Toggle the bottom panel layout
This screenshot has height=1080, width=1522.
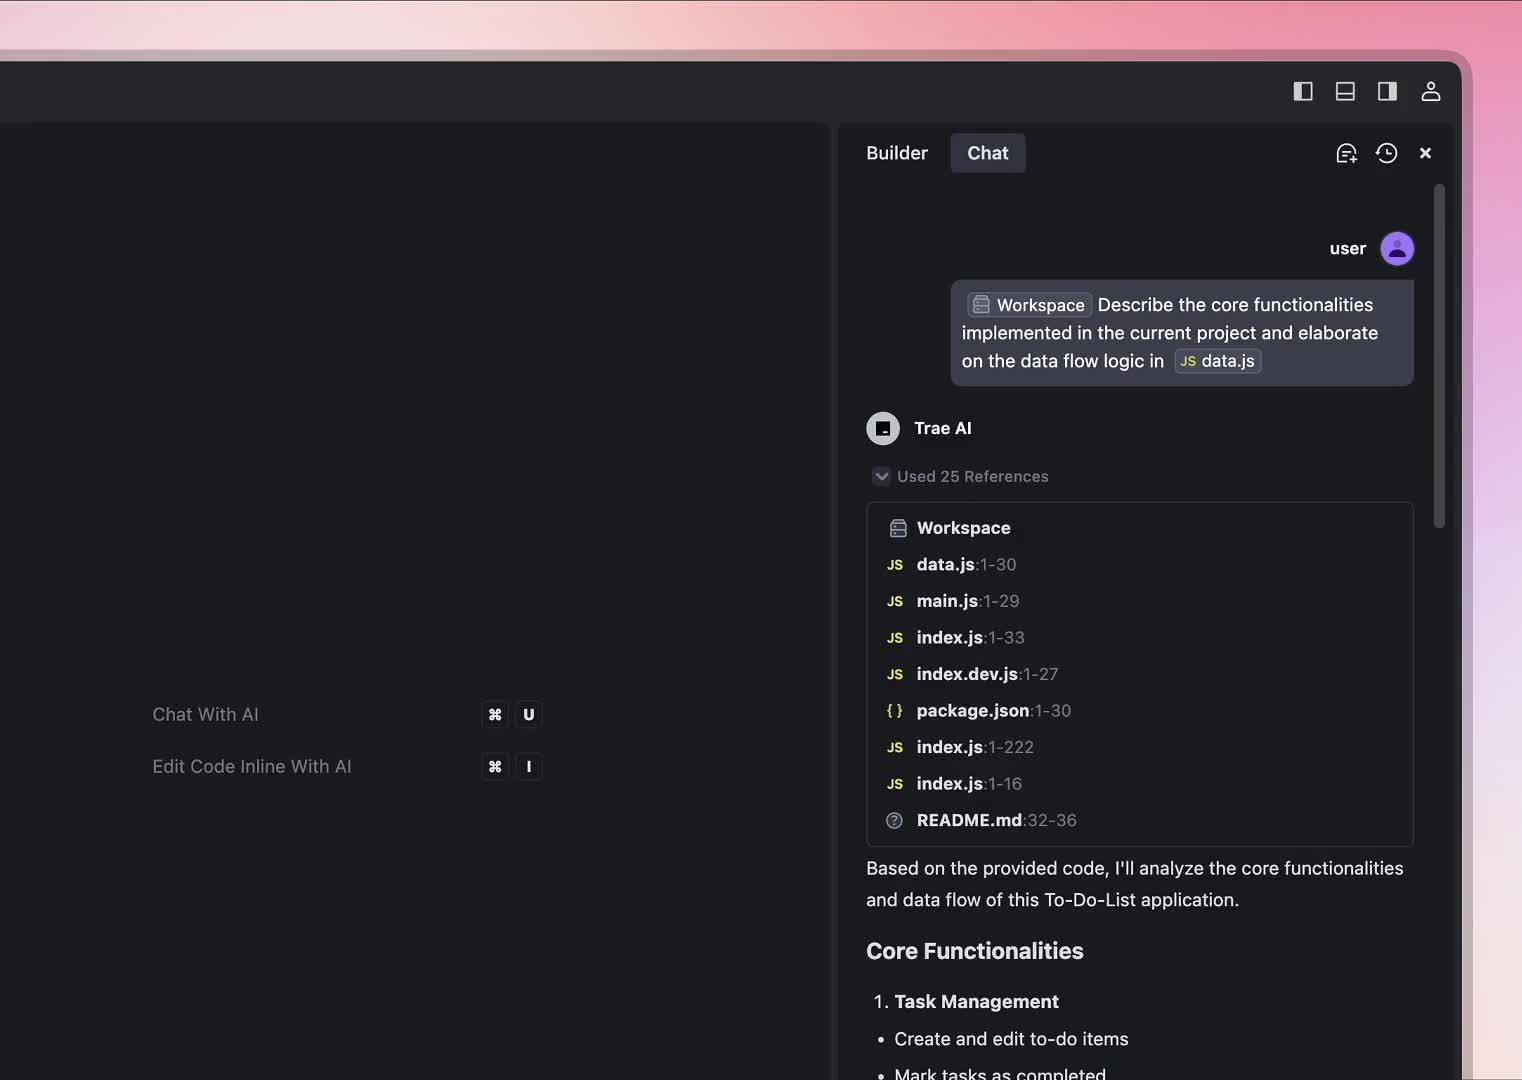click(1345, 91)
